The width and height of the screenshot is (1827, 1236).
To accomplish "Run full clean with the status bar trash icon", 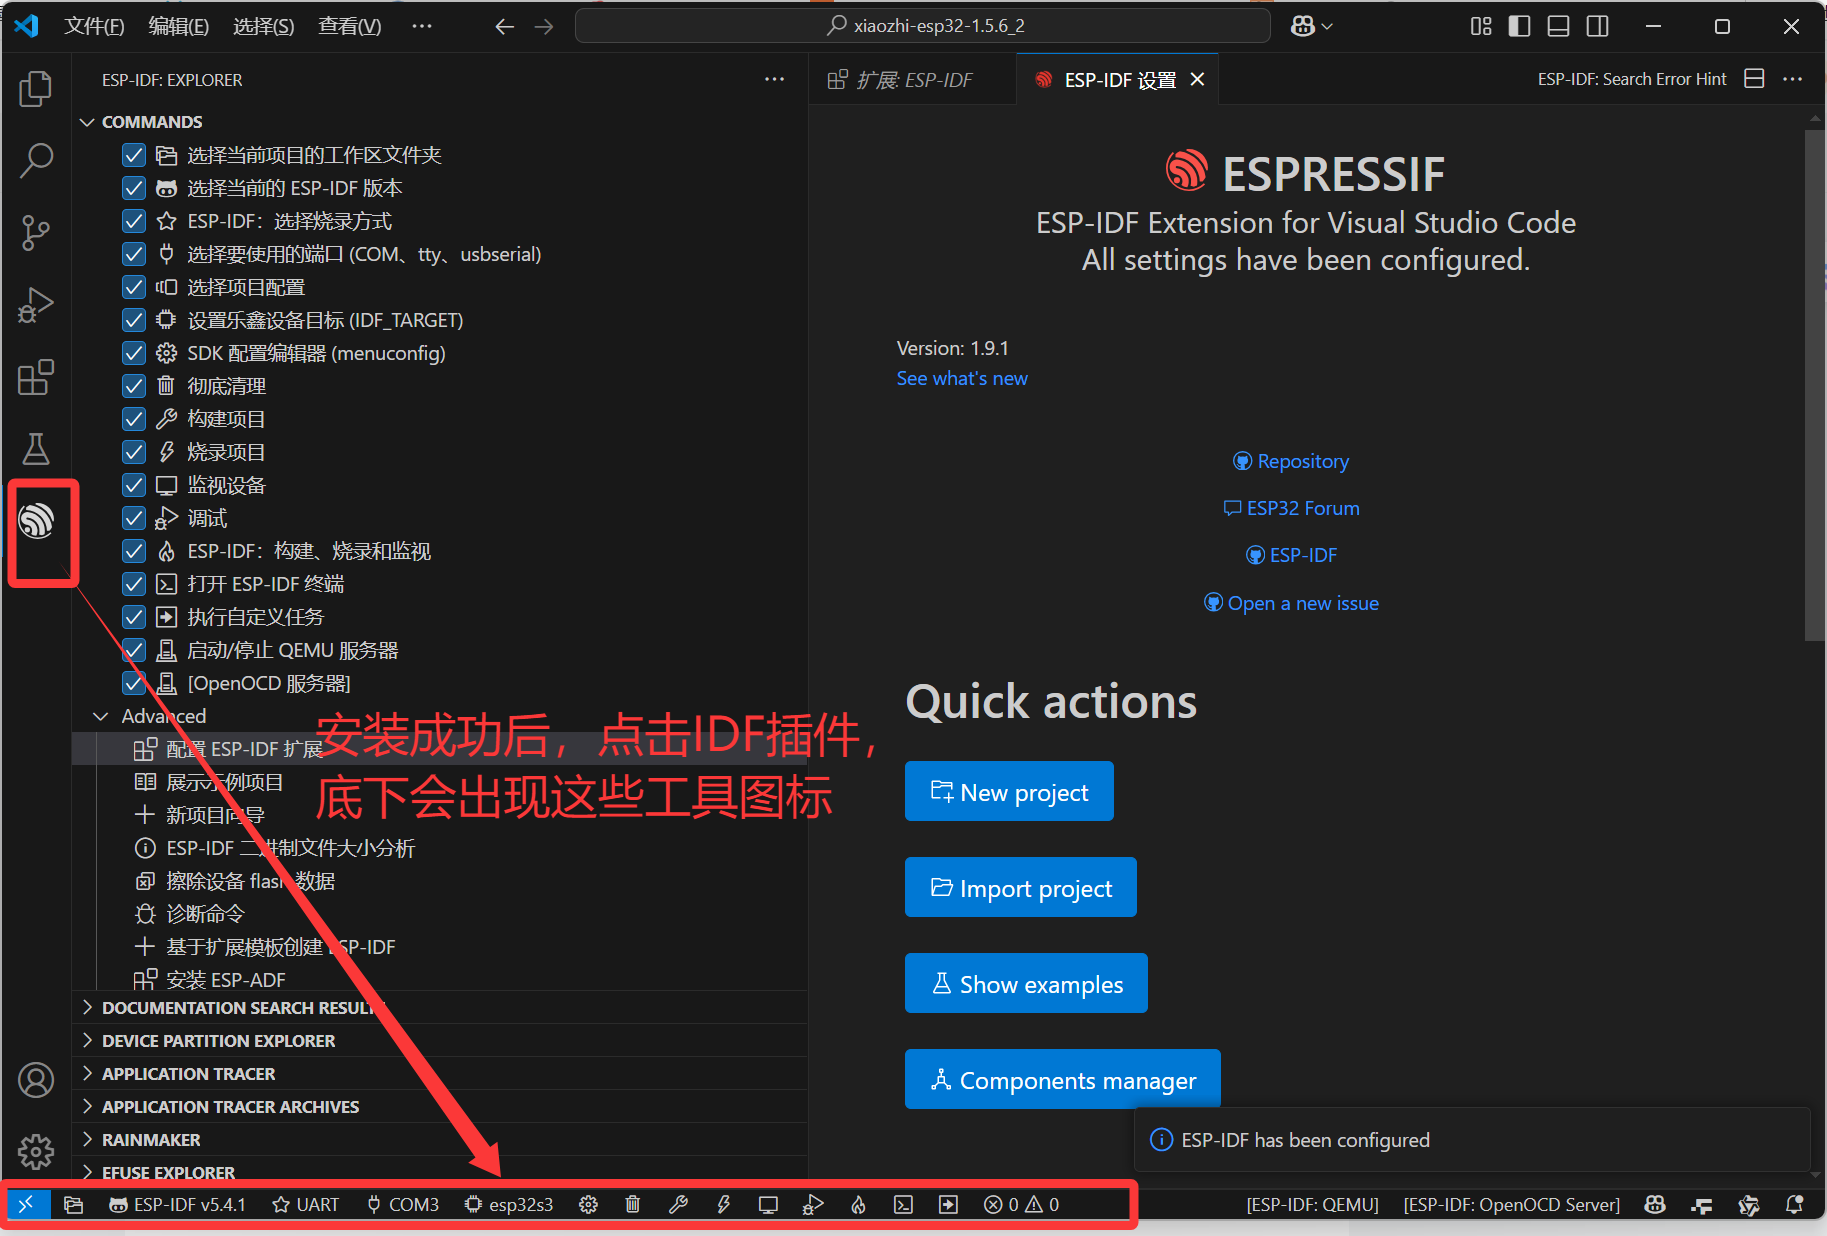I will 633,1204.
